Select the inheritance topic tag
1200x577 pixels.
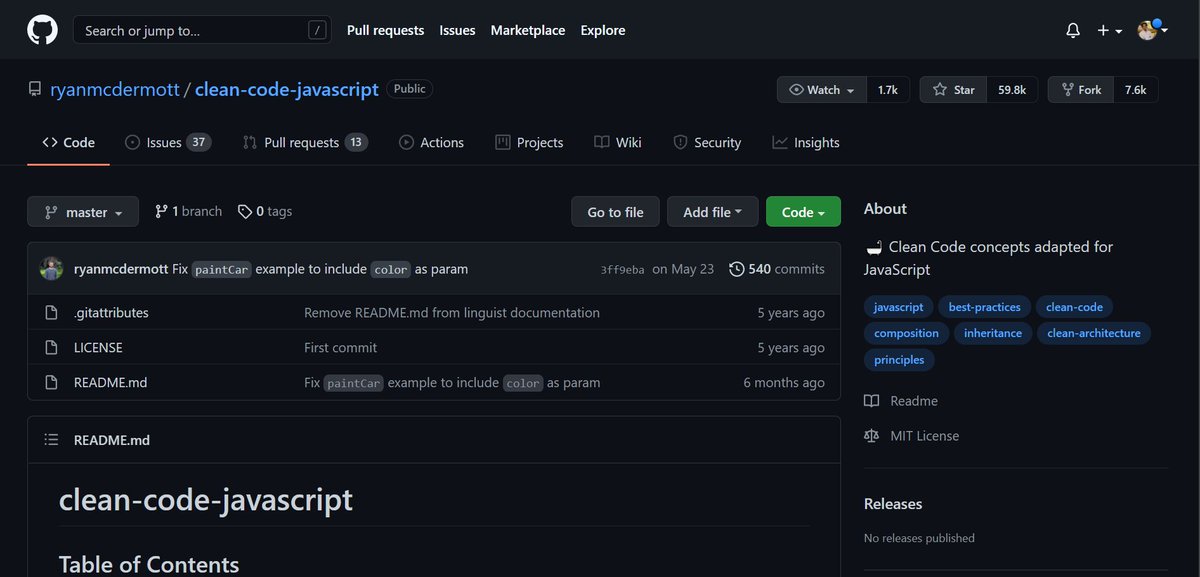[993, 333]
